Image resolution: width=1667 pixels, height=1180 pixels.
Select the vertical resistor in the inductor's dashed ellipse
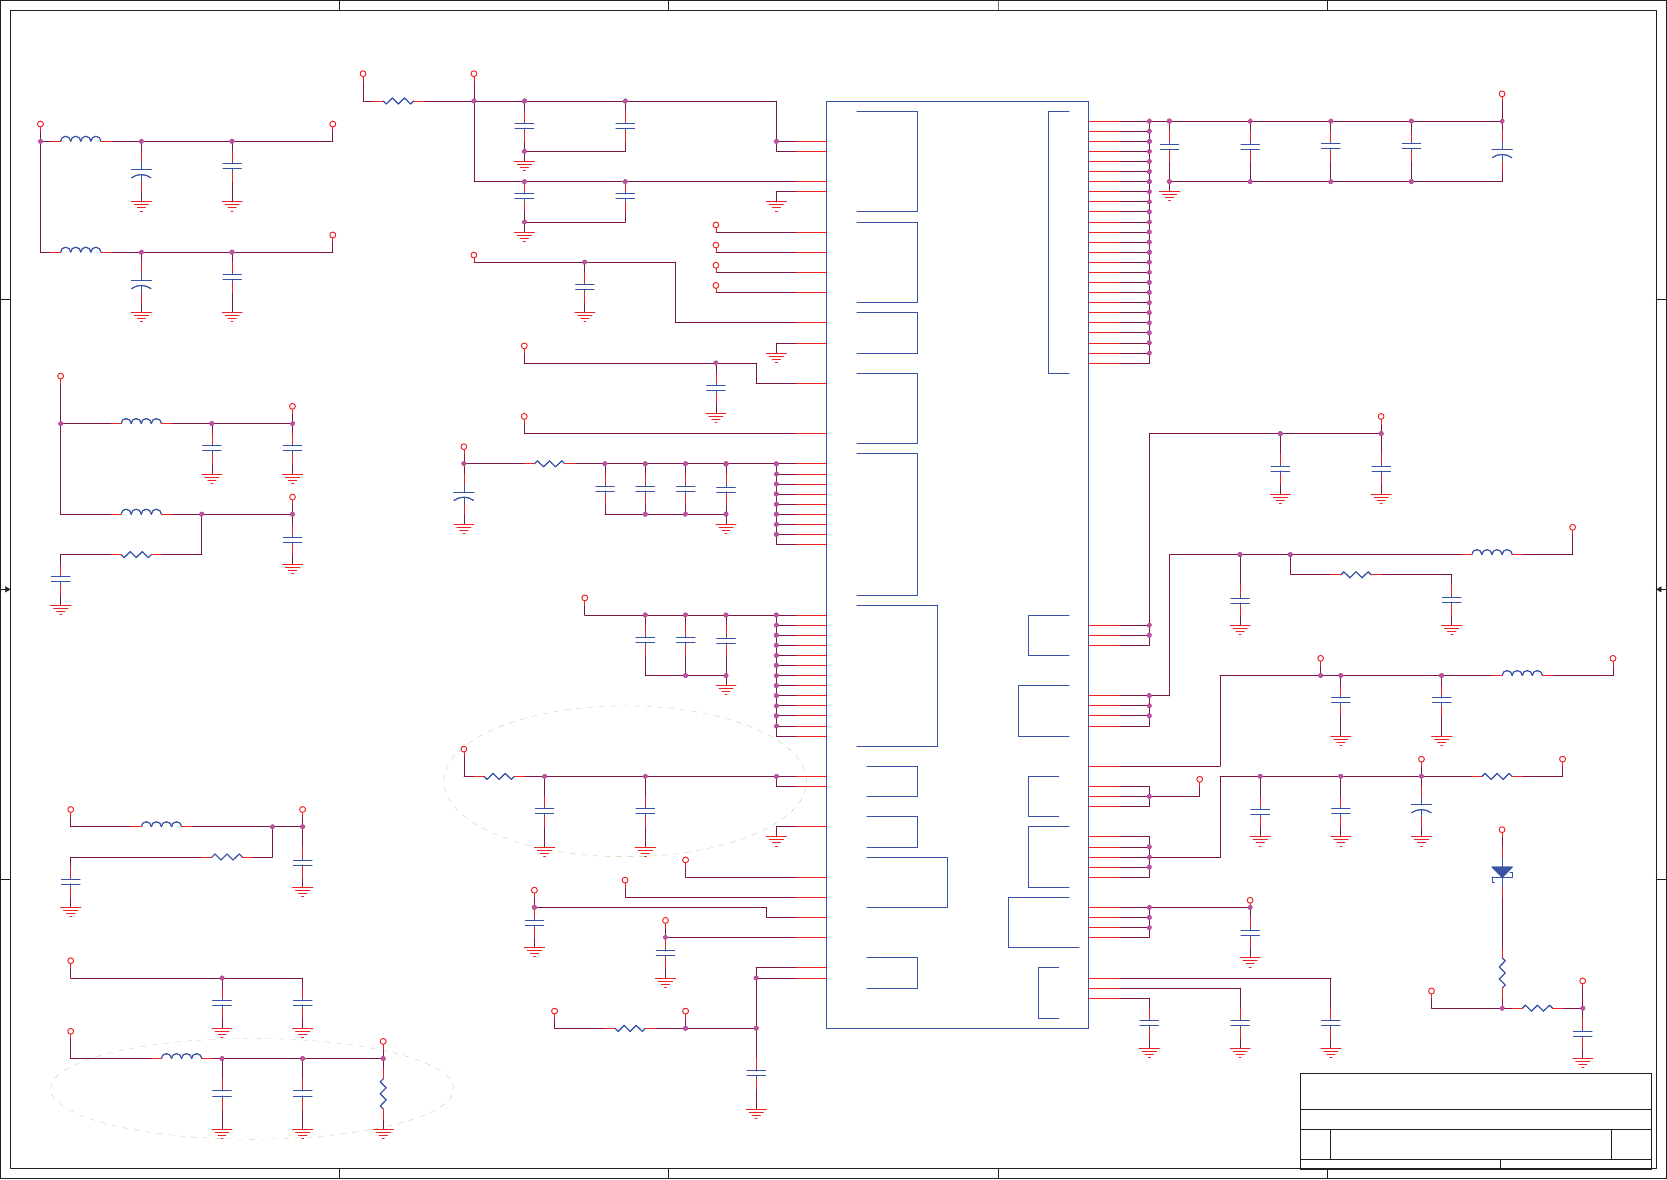coord(383,1093)
